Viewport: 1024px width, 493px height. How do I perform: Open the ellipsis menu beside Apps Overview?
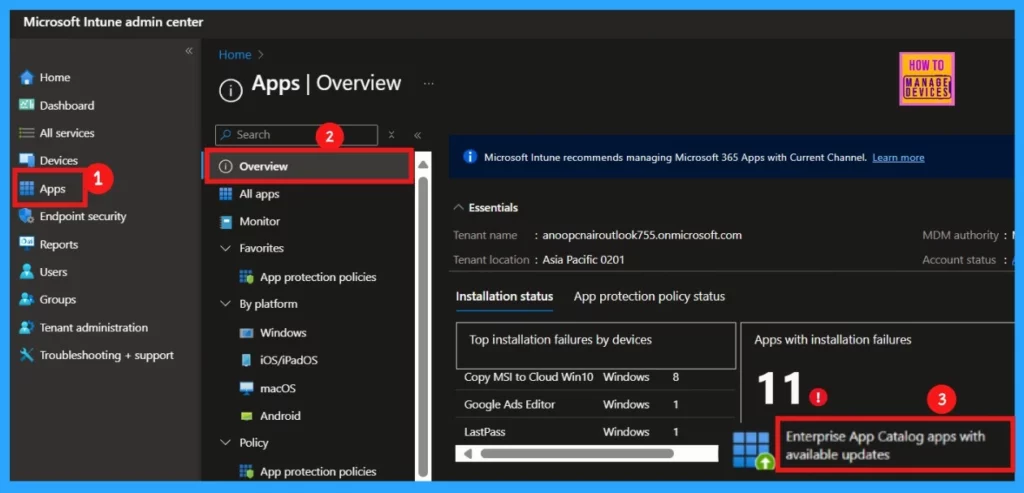click(x=428, y=84)
